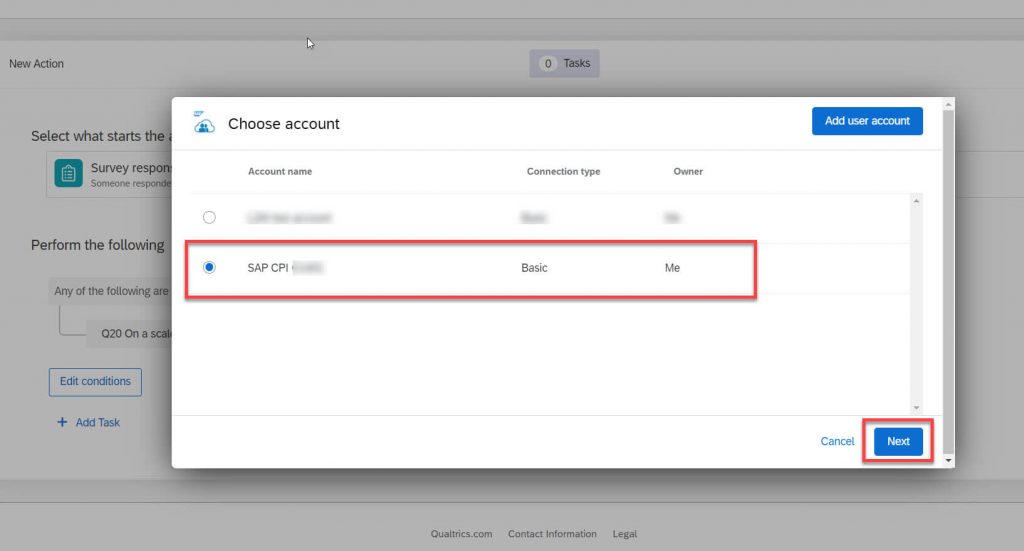Click the dialog outer scrollbar down arrow

[x=948, y=460]
